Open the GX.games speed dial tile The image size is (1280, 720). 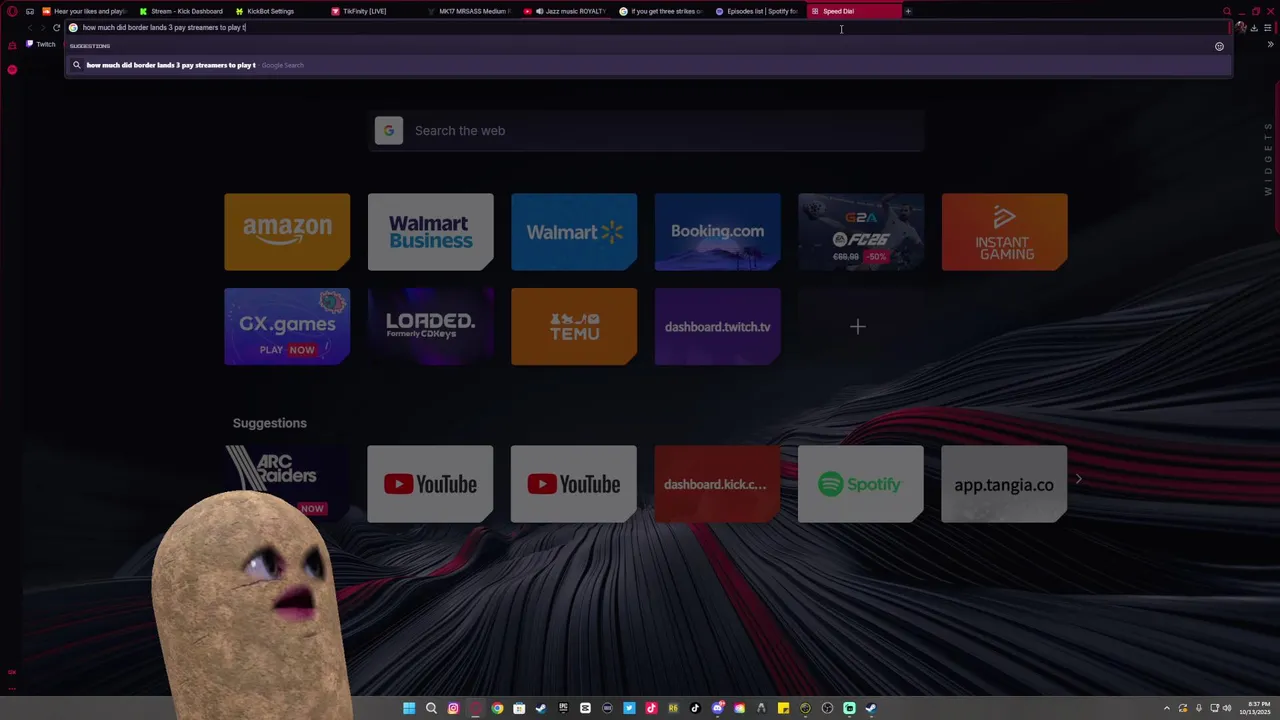287,326
